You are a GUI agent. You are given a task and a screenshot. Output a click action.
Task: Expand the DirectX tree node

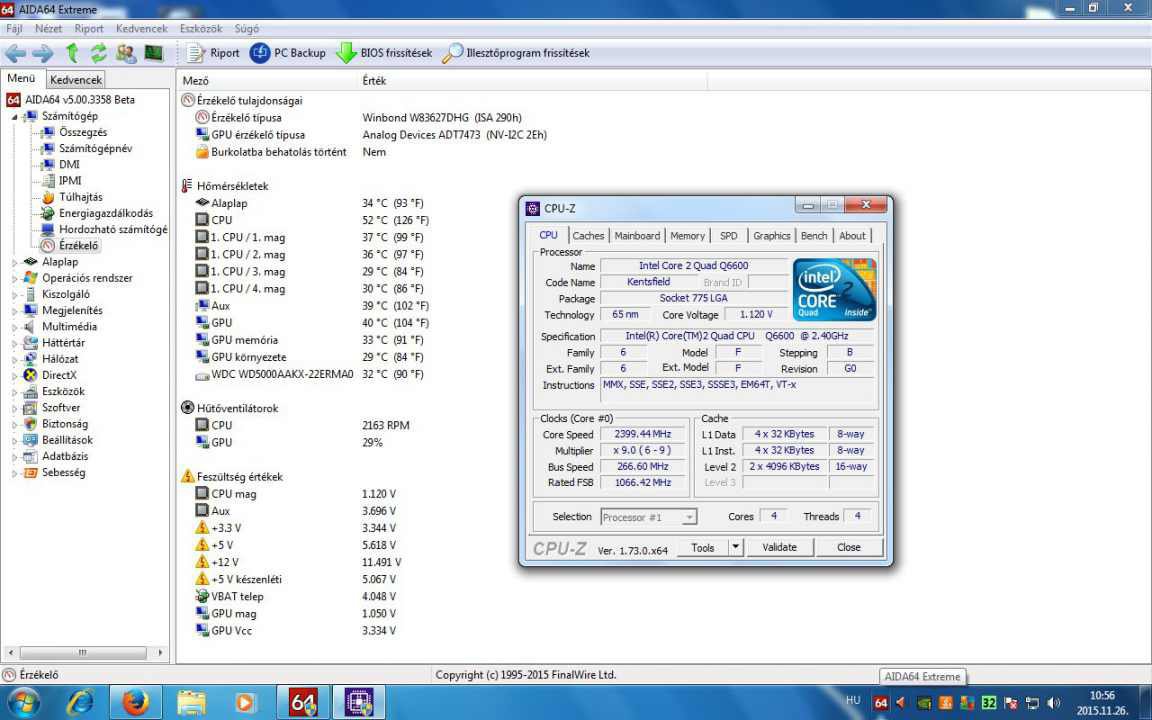pyautogui.click(x=14, y=375)
